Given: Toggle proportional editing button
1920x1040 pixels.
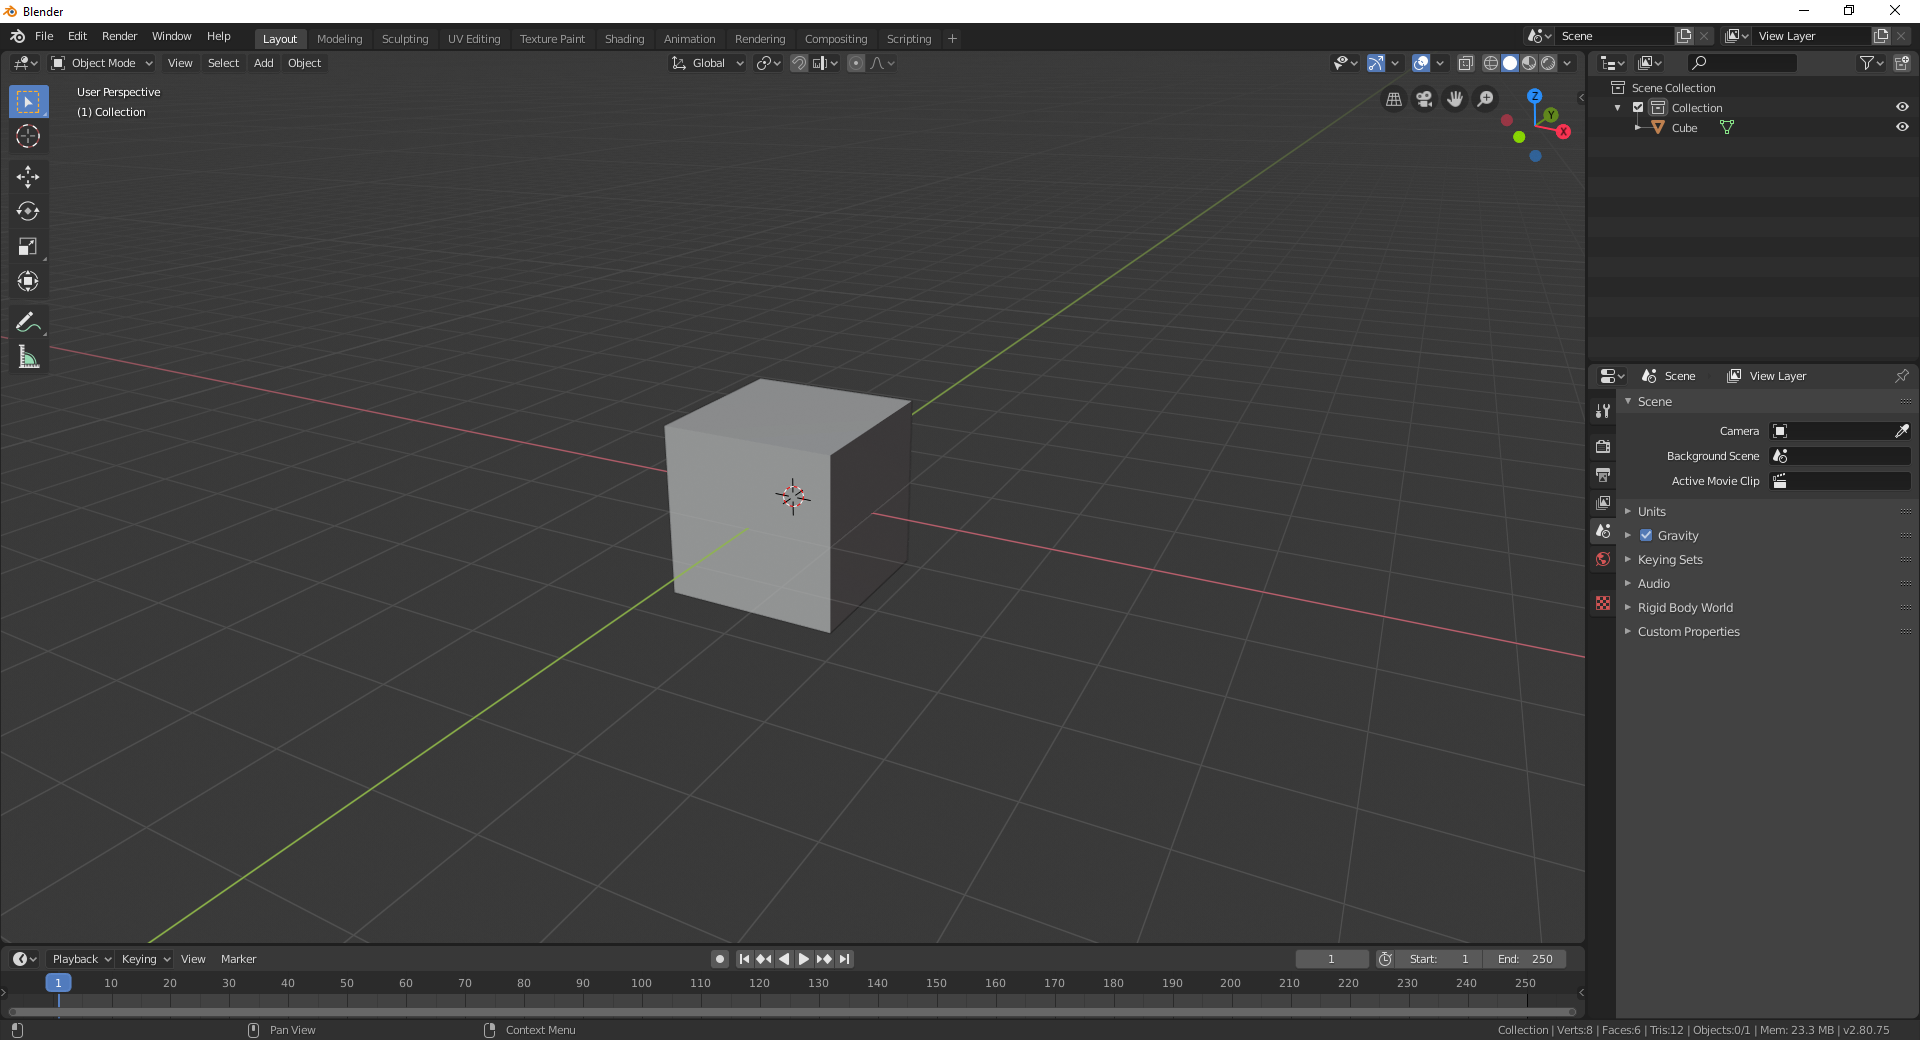Looking at the screenshot, I should (x=856, y=63).
